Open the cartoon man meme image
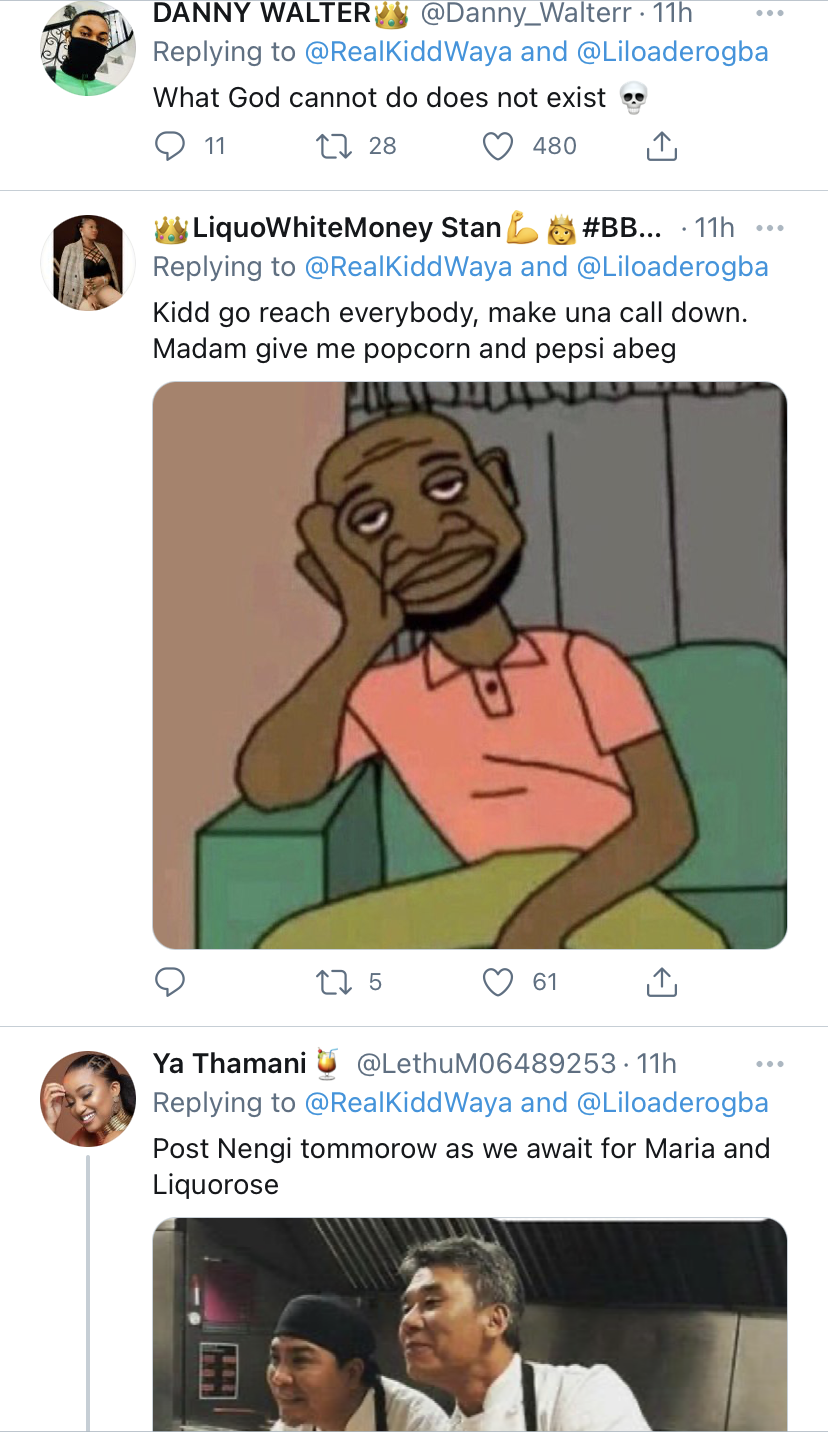Screen dimensions: 828x1432 pyautogui.click(x=469, y=665)
